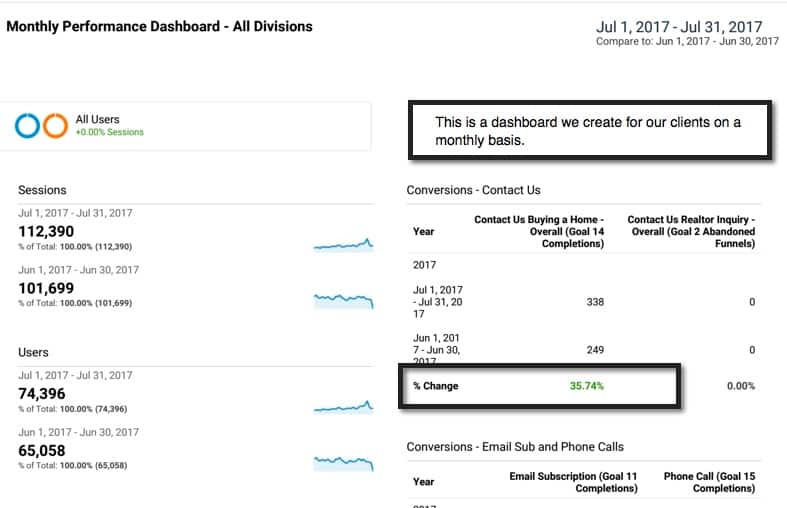Click the Phone Call Goal 15 column header
Image resolution: width=787 pixels, height=508 pixels.
click(709, 482)
